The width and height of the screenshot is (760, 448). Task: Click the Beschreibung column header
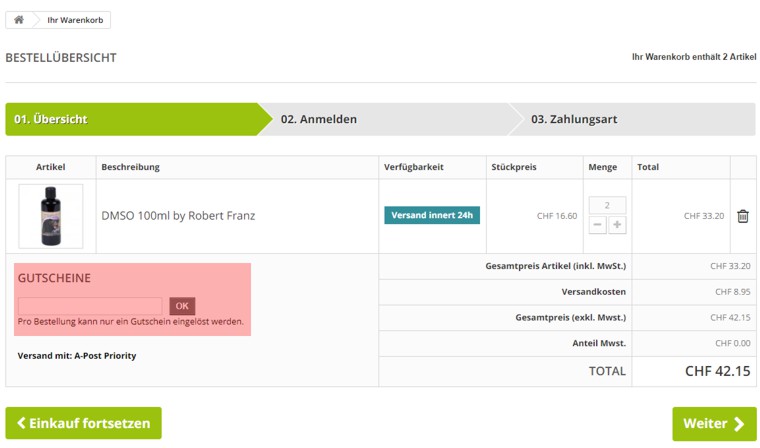[x=130, y=167]
